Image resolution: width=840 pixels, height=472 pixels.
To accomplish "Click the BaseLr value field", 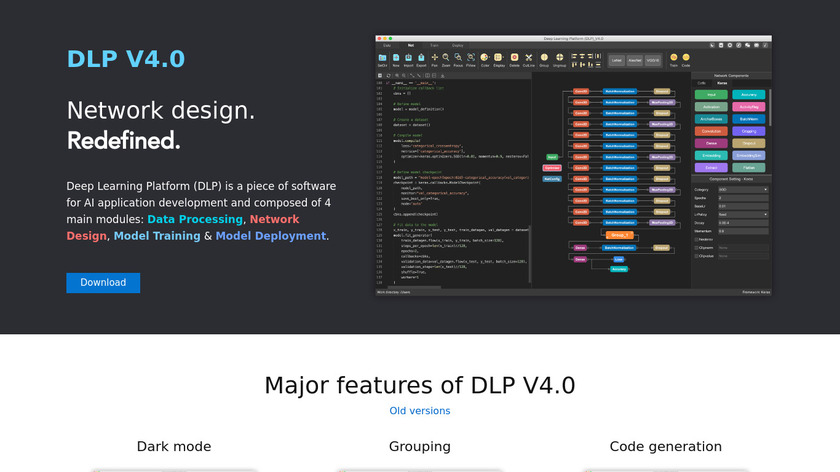I will (x=743, y=206).
